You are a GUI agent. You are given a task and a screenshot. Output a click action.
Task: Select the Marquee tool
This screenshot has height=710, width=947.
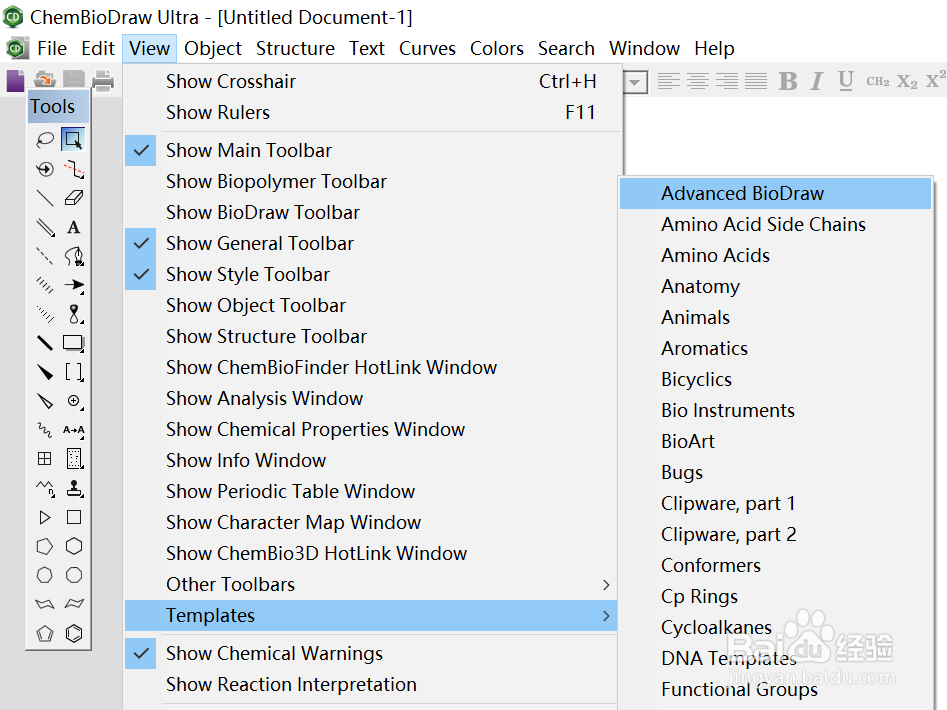(x=74, y=139)
